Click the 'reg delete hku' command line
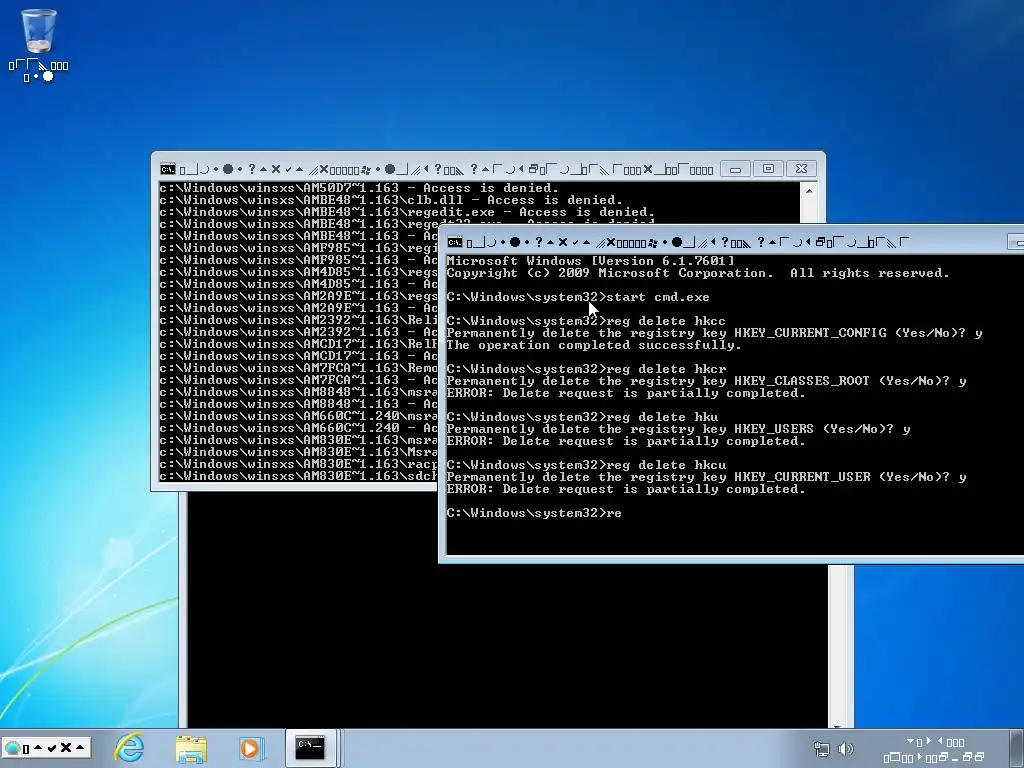Image resolution: width=1024 pixels, height=768 pixels. coord(582,417)
